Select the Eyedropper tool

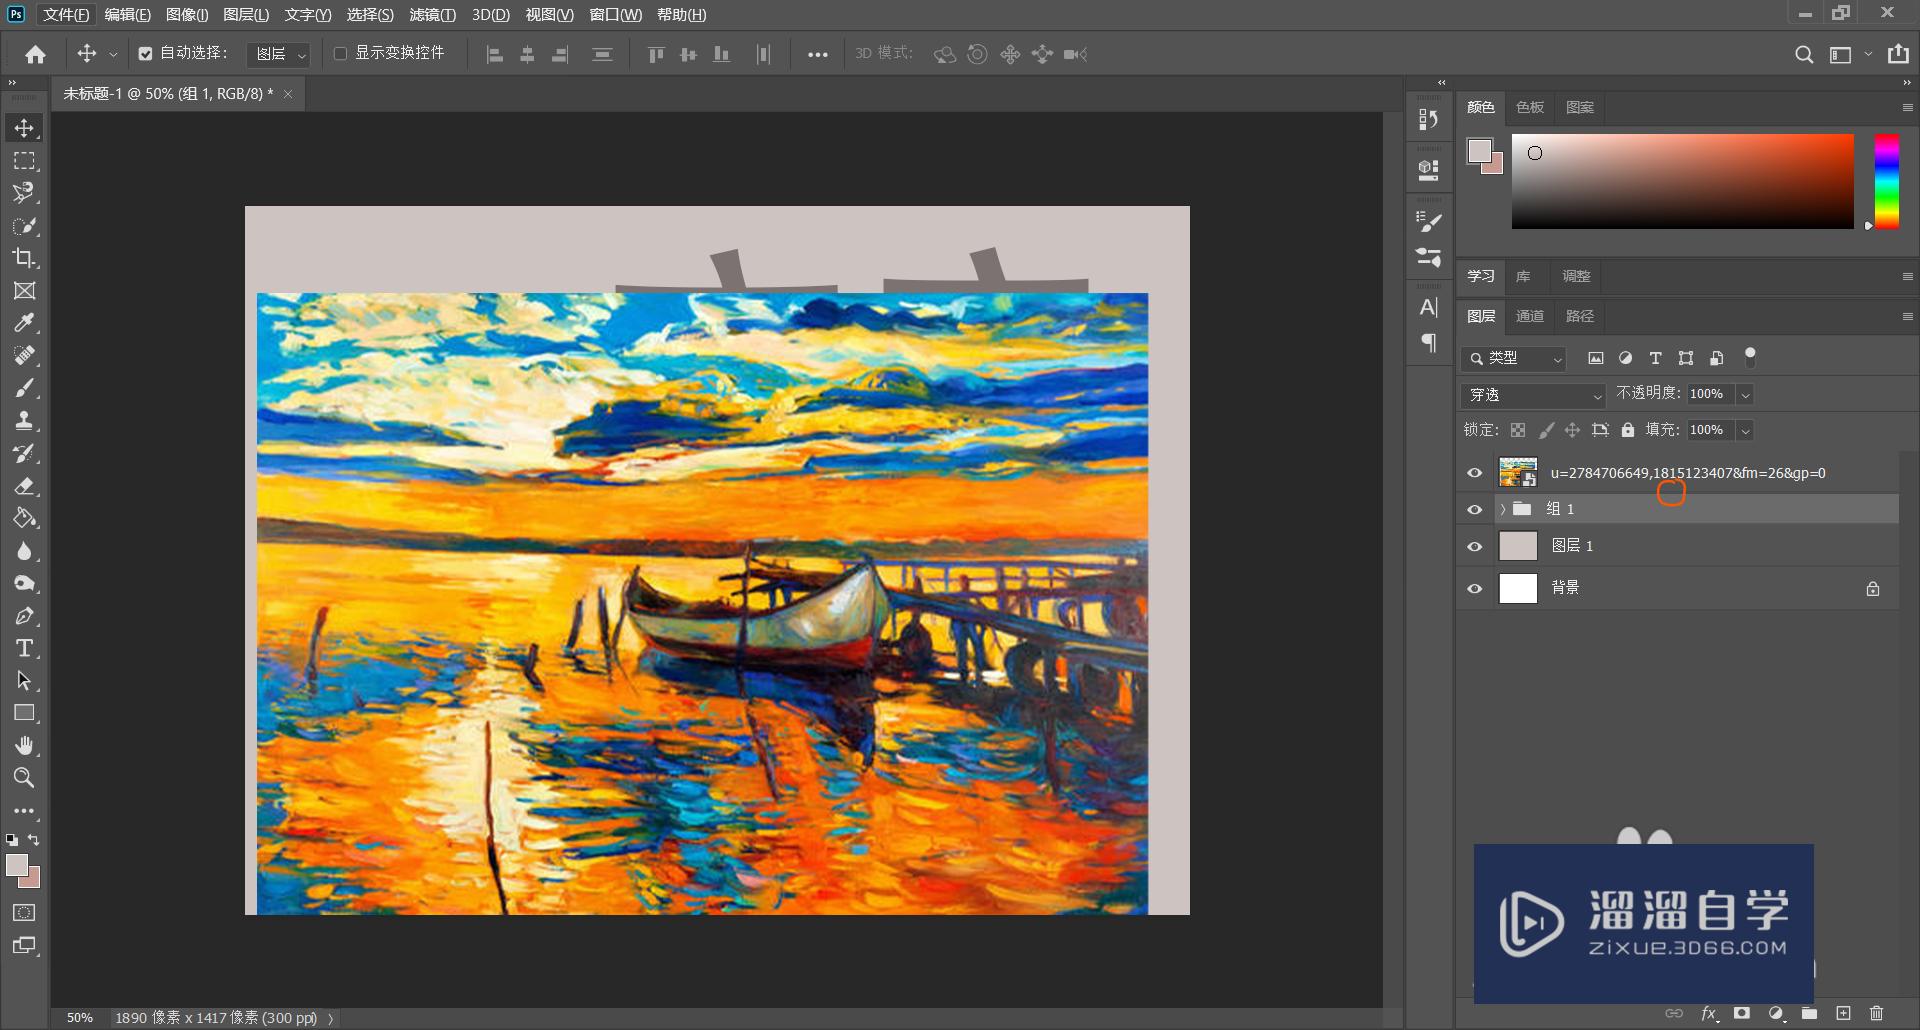pyautogui.click(x=25, y=323)
